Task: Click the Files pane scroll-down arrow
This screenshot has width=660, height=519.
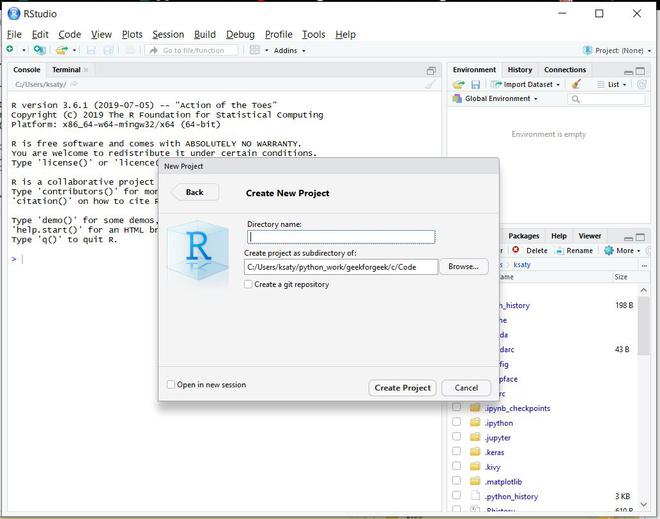Action: [x=644, y=504]
